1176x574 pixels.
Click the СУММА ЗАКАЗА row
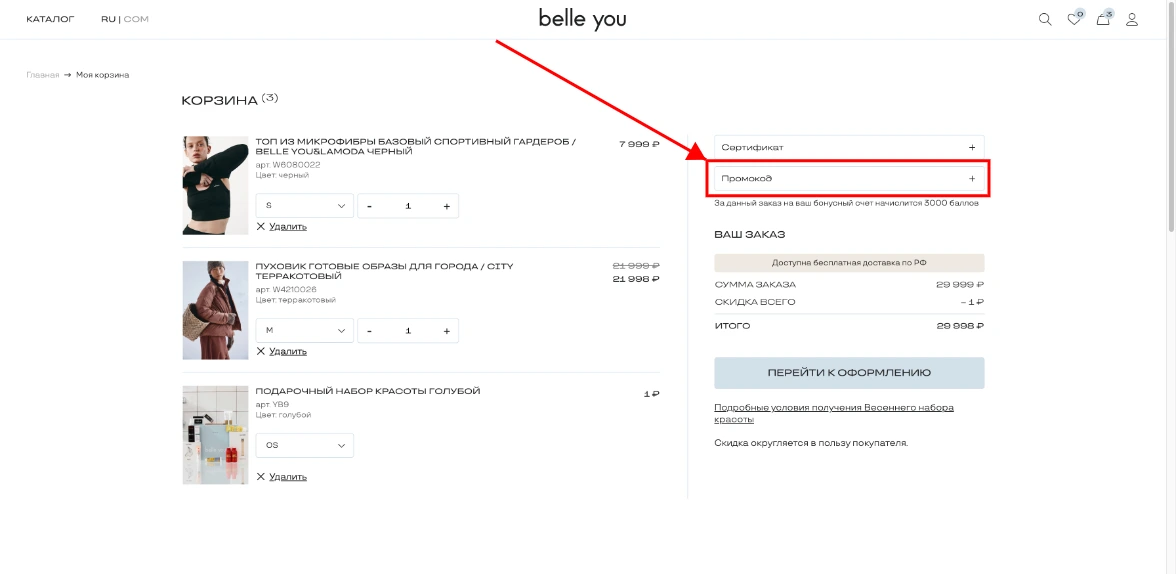tap(849, 284)
